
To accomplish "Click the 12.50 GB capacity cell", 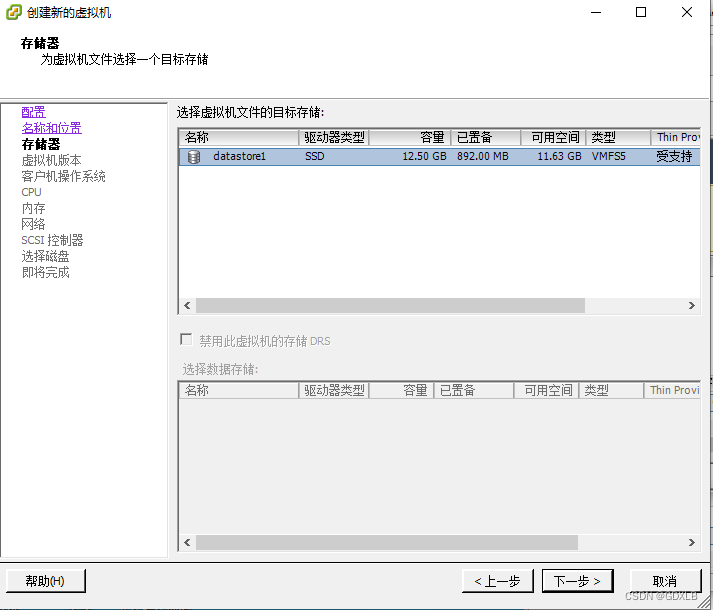I will coord(424,156).
